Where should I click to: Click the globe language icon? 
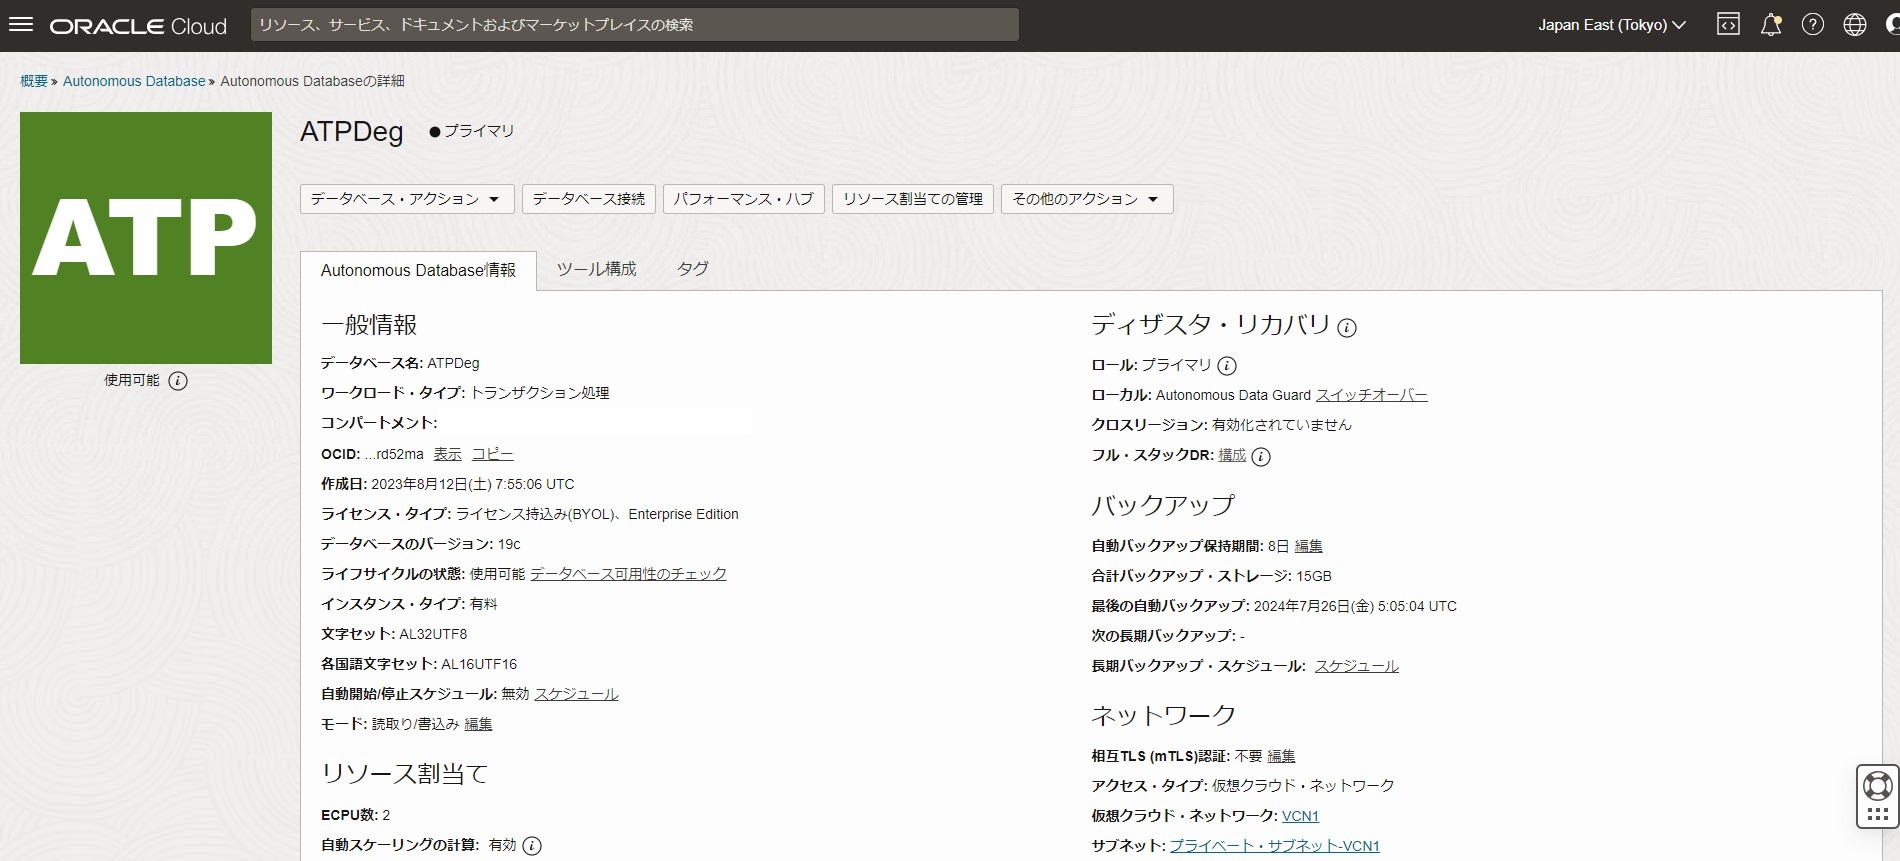click(1854, 25)
